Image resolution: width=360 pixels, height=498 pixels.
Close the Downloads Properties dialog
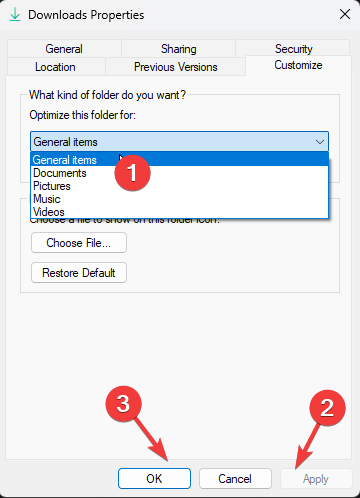coord(345,14)
